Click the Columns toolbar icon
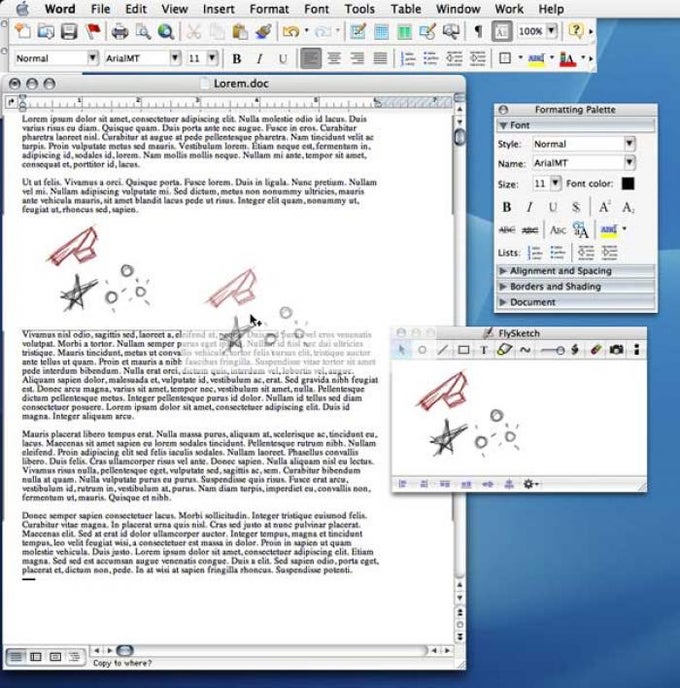This screenshot has width=680, height=688. (x=404, y=31)
